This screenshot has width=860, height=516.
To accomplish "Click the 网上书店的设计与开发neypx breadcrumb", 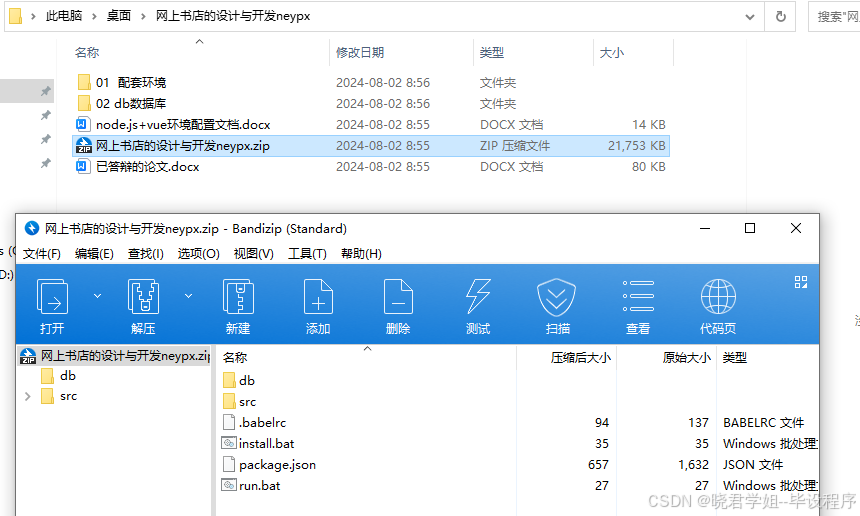I will pyautogui.click(x=233, y=16).
